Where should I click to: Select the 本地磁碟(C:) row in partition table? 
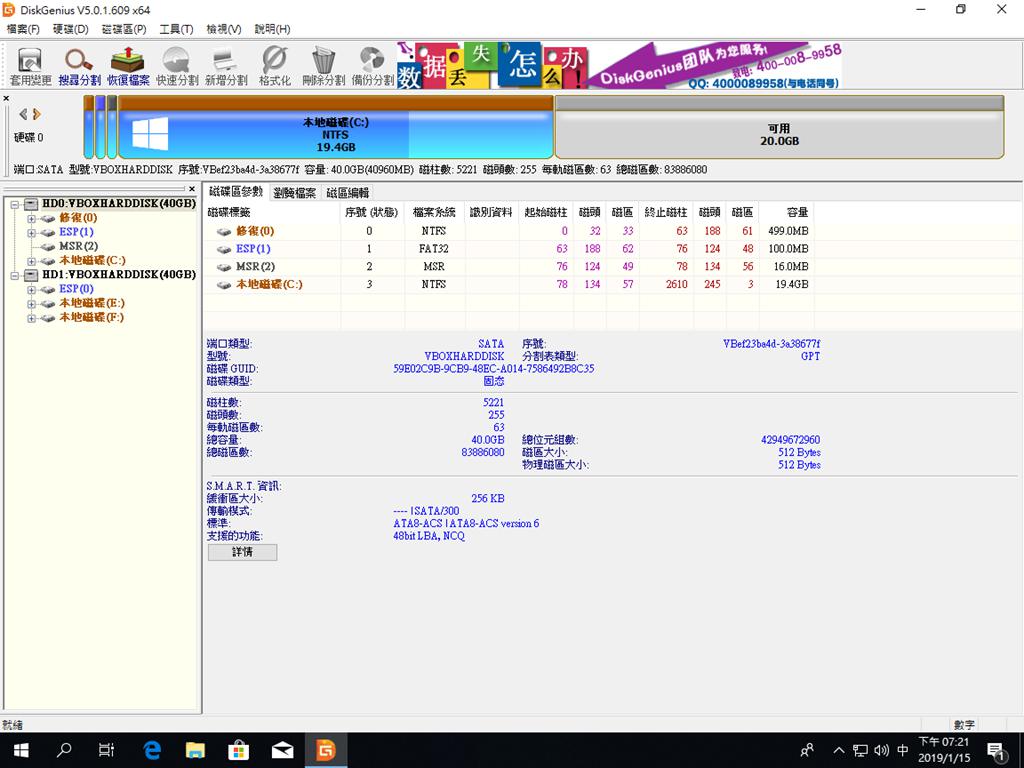point(509,284)
